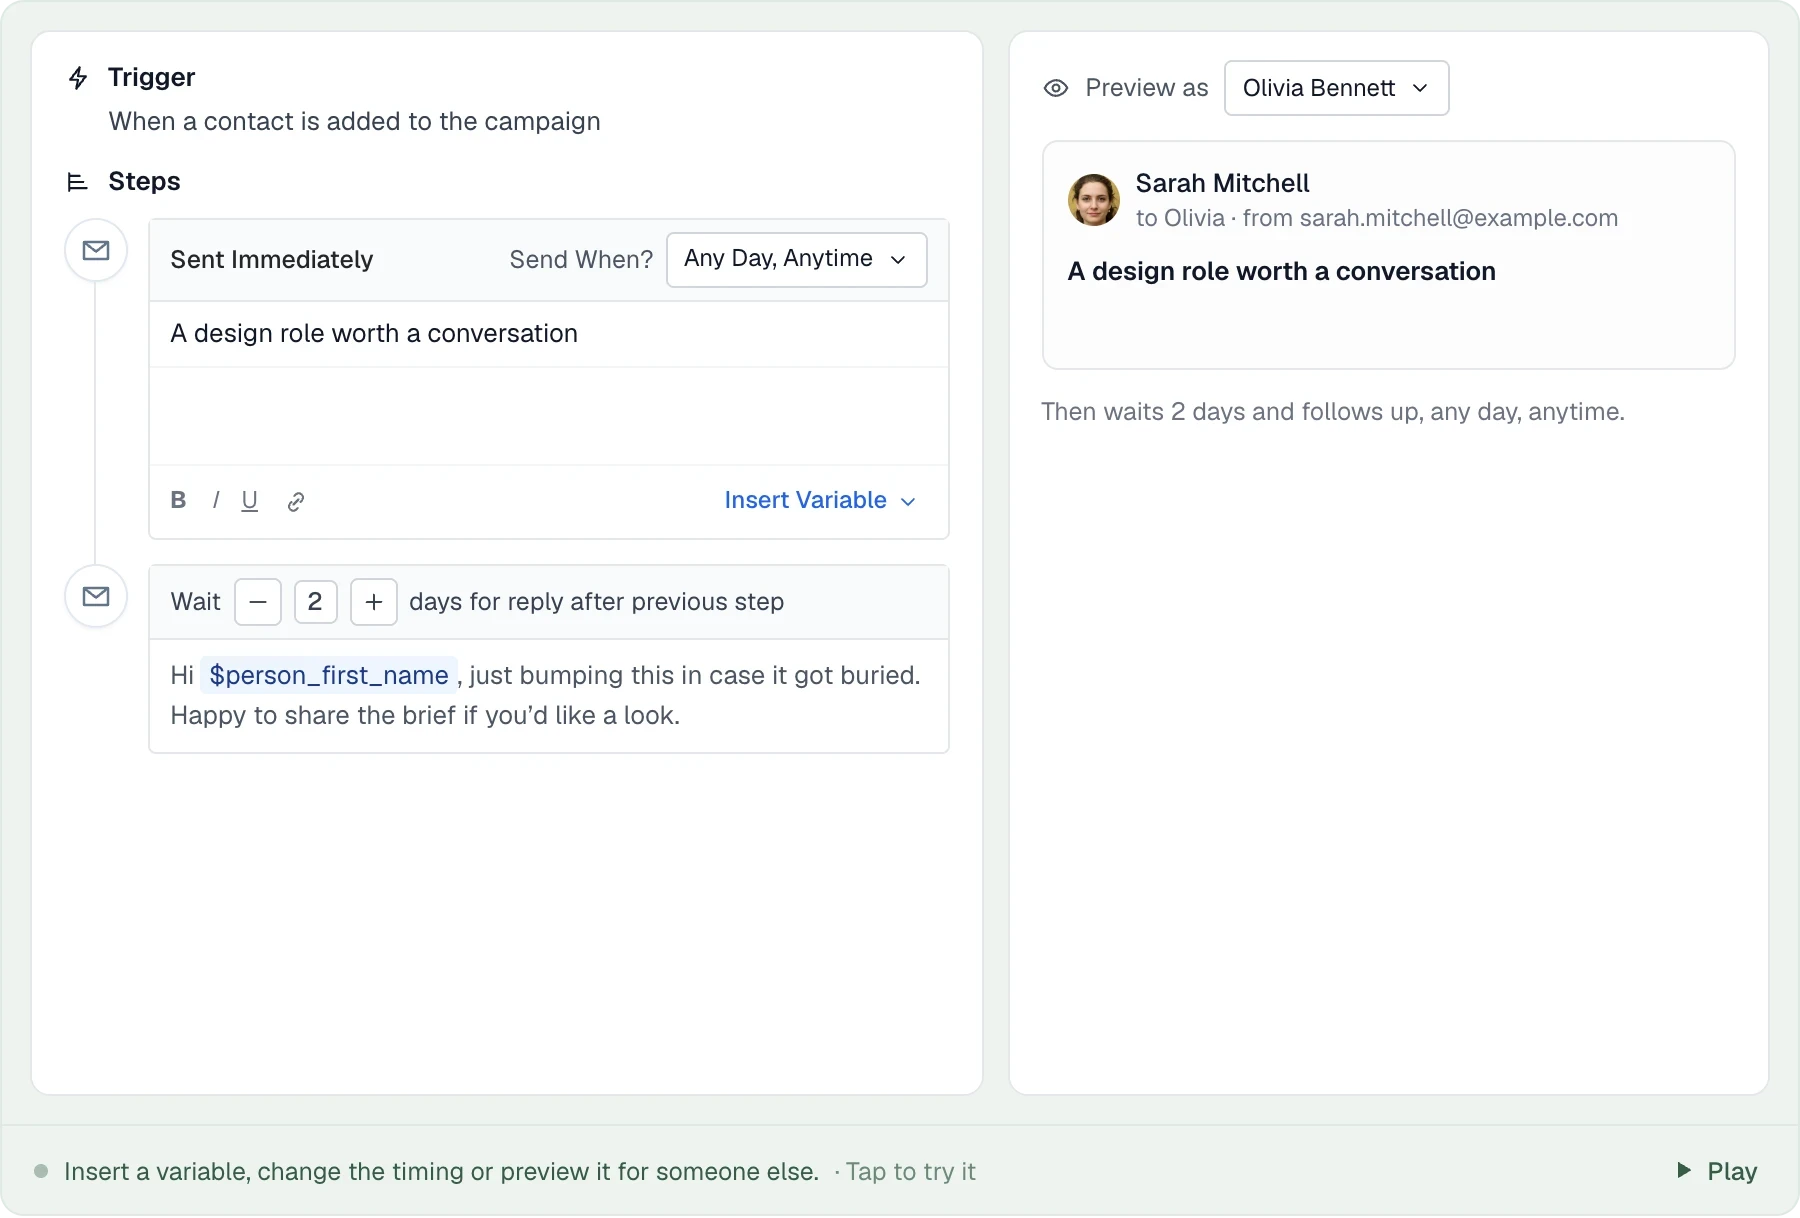
Task: Click Sarah Mitchell's avatar photo
Action: coord(1094,200)
